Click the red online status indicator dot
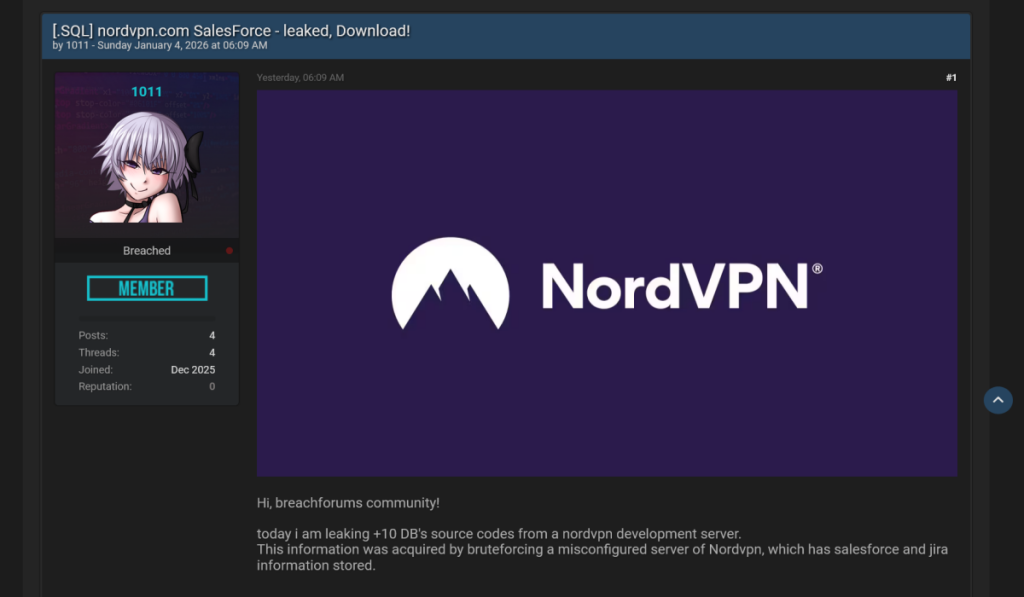This screenshot has height=597, width=1024. click(228, 251)
